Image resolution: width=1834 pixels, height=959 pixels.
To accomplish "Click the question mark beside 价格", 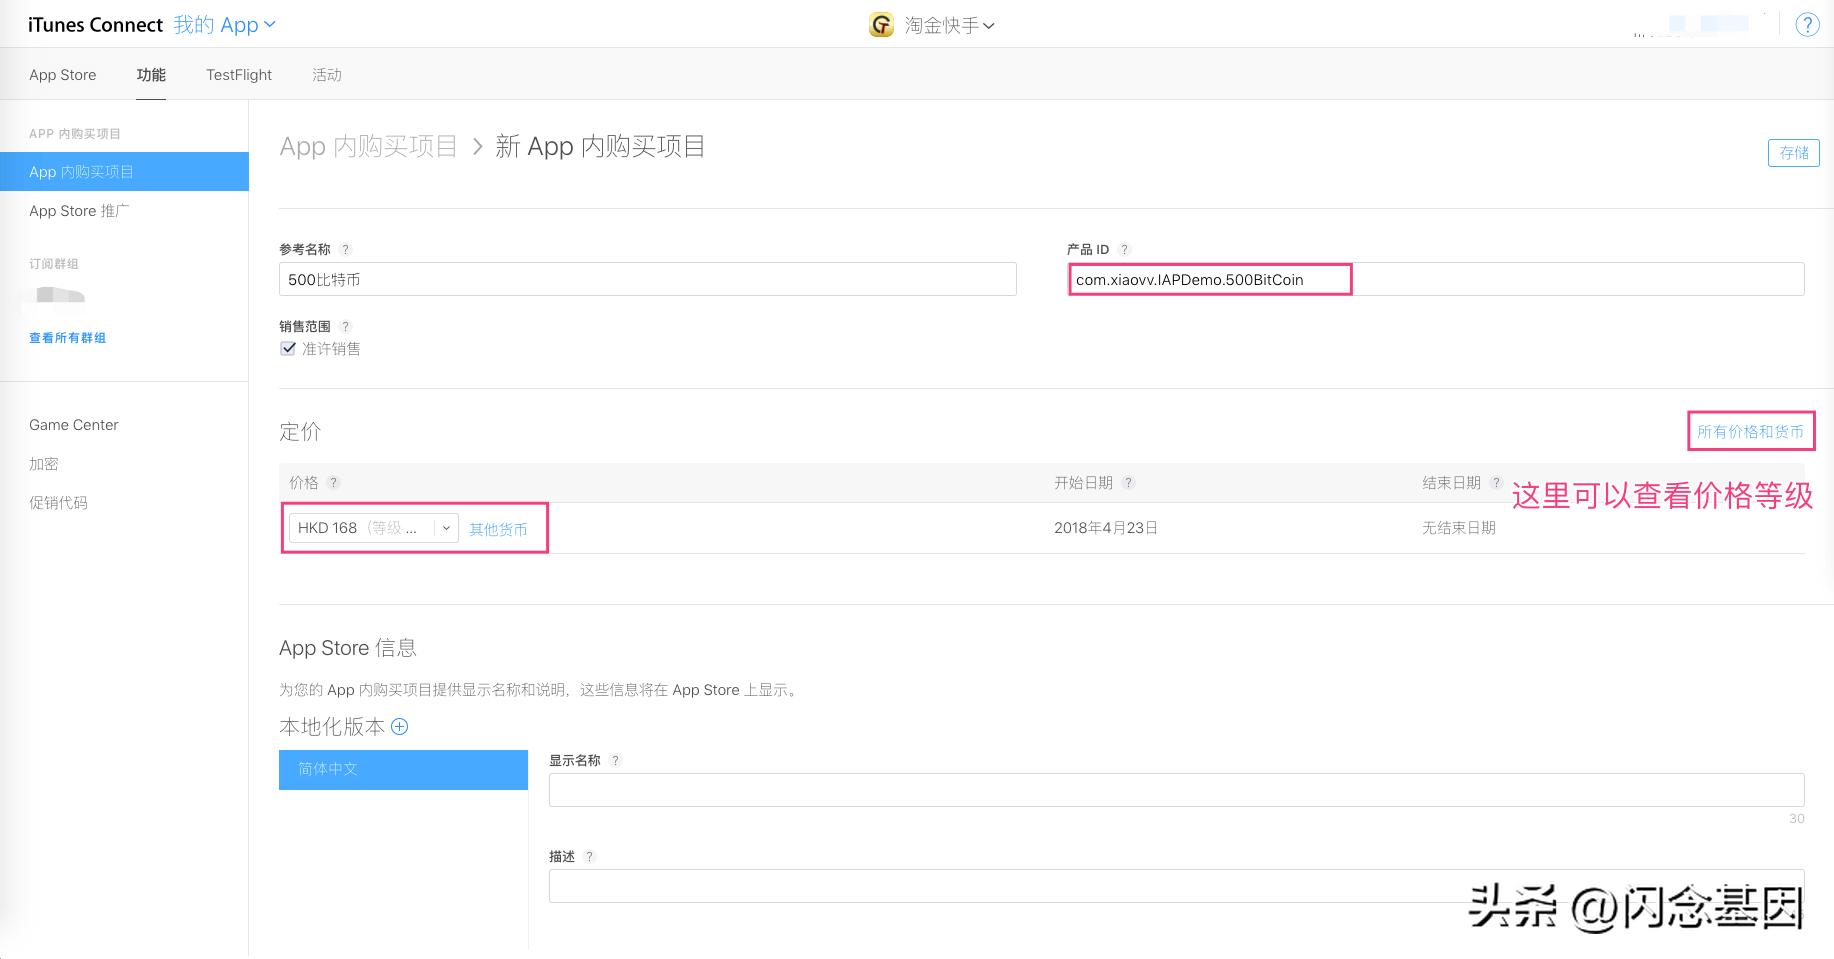I will tap(331, 482).
